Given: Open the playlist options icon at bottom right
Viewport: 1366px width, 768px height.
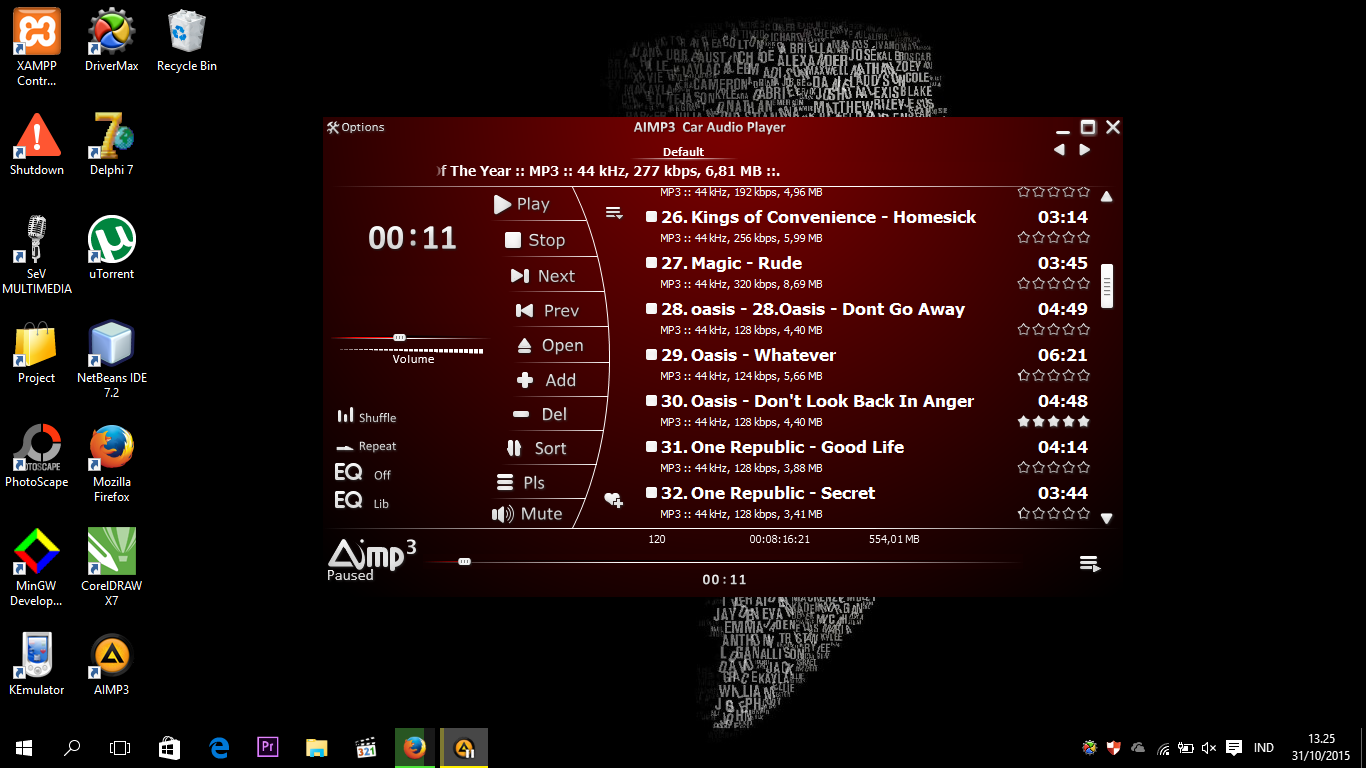Looking at the screenshot, I should [1090, 564].
